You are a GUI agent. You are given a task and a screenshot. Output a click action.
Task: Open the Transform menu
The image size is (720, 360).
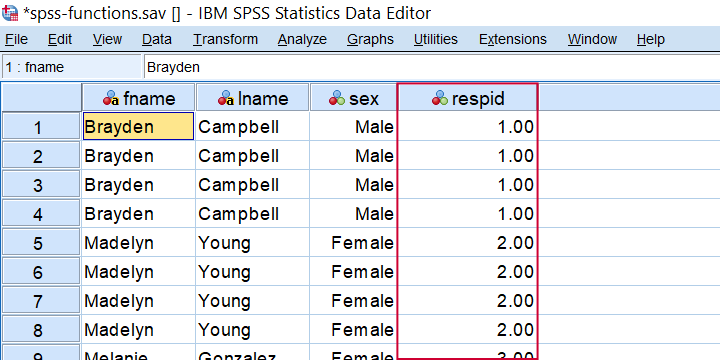[225, 39]
